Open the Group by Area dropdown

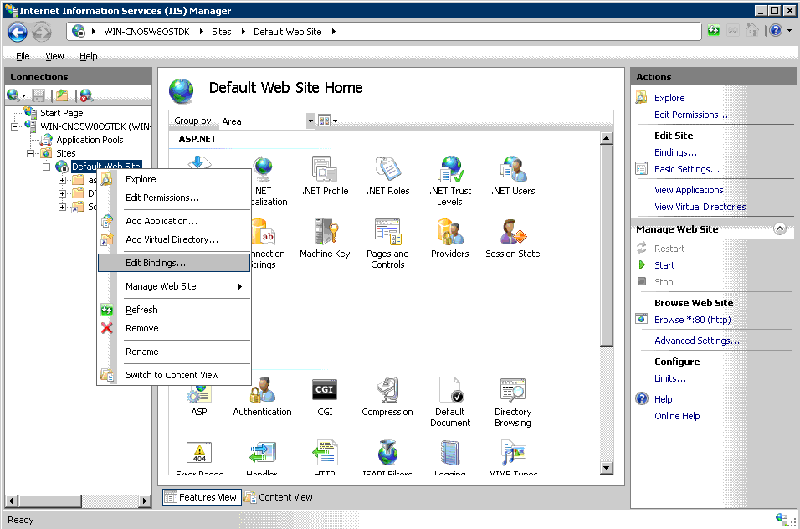point(310,121)
